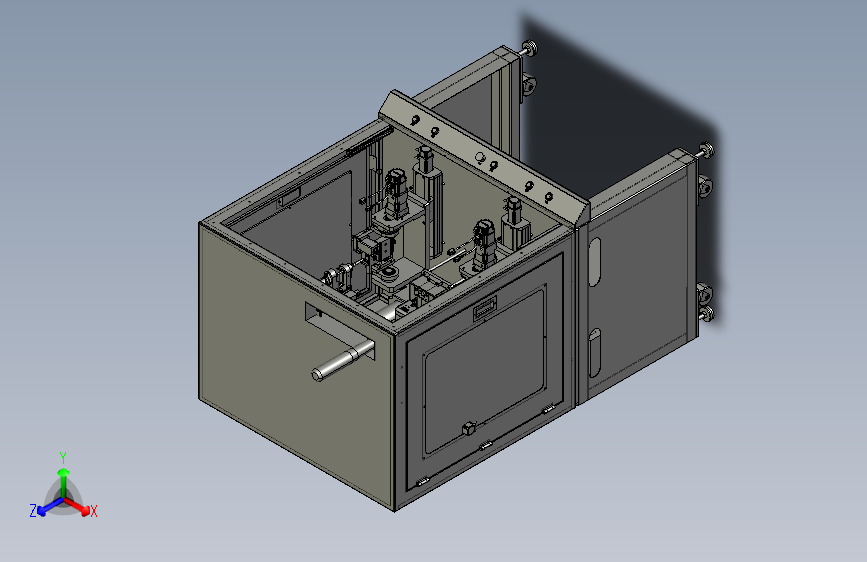Click the red X axis of the triad
This screenshot has width=867, height=562.
click(77, 506)
